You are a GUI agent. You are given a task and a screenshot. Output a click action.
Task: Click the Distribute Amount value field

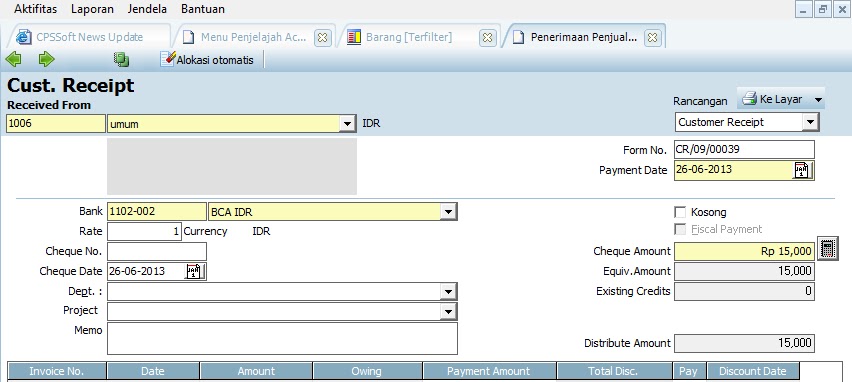coord(744,343)
